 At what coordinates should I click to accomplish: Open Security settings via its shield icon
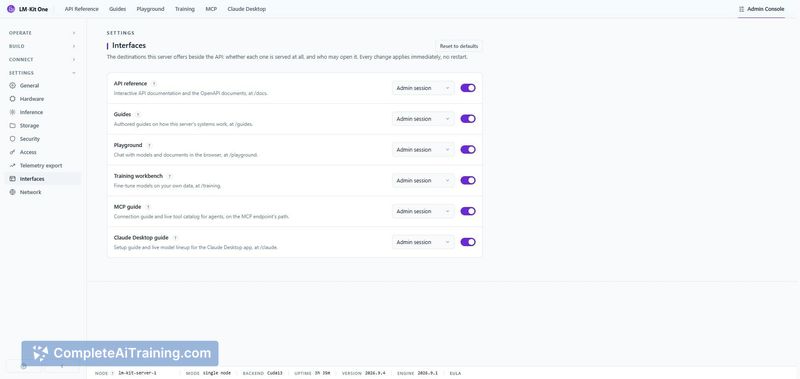(x=13, y=139)
